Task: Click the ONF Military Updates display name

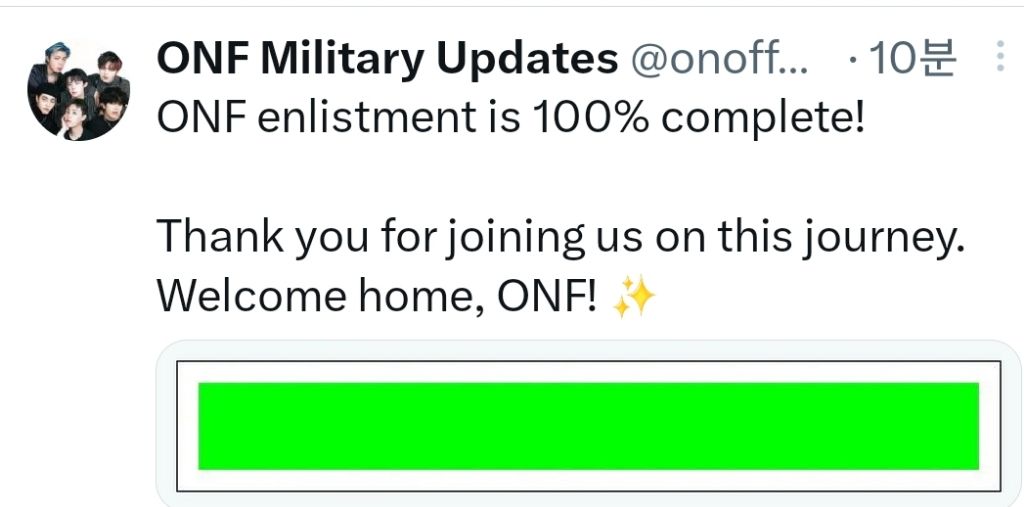Action: point(387,60)
